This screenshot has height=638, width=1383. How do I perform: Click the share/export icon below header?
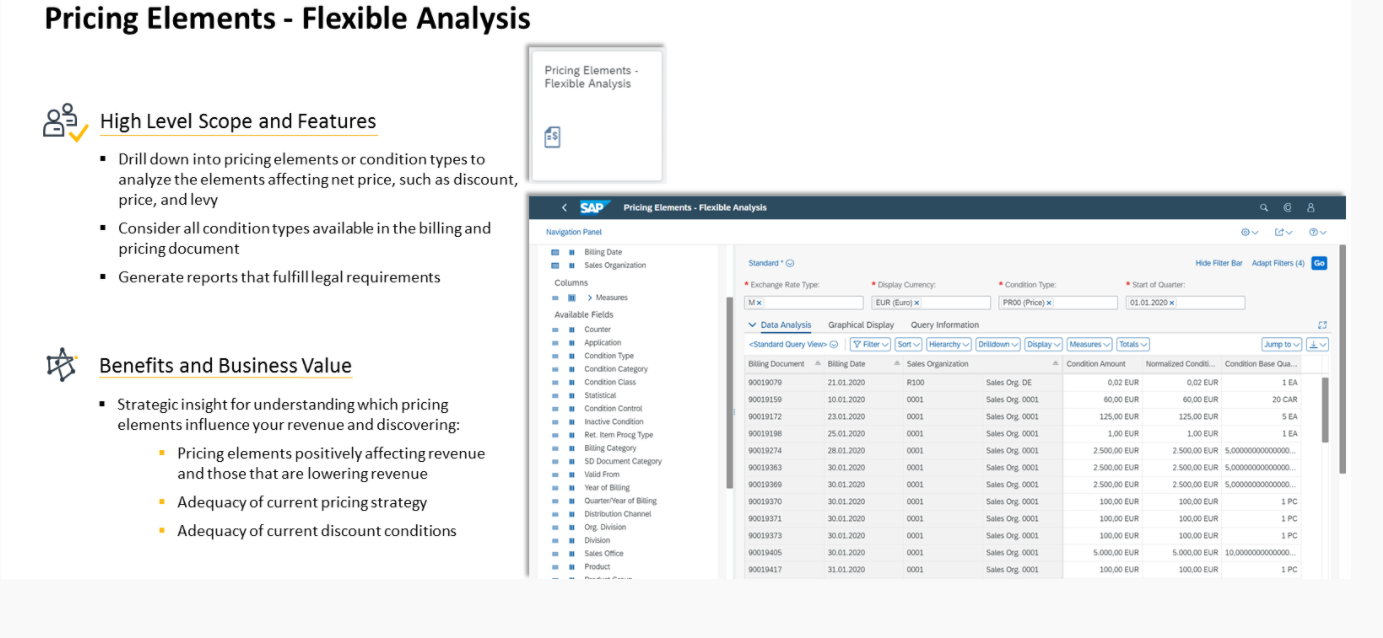[1283, 232]
